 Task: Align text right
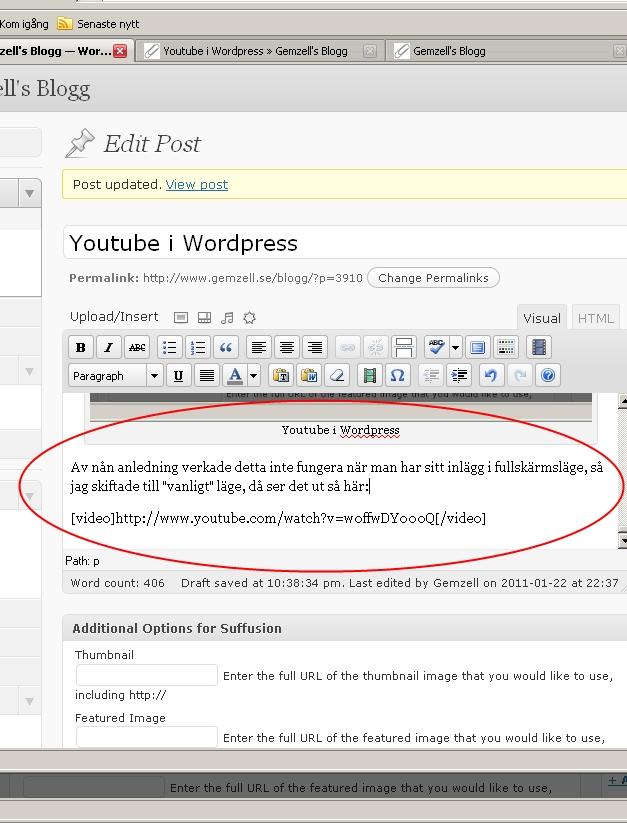(315, 347)
